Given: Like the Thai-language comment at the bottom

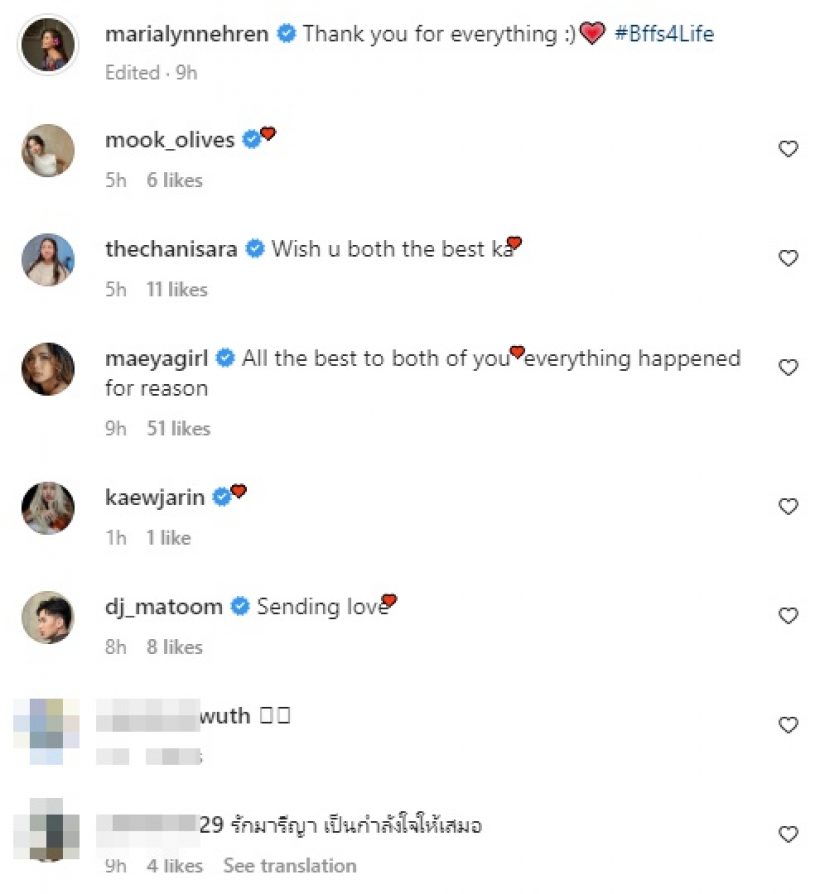Looking at the screenshot, I should click(788, 833).
